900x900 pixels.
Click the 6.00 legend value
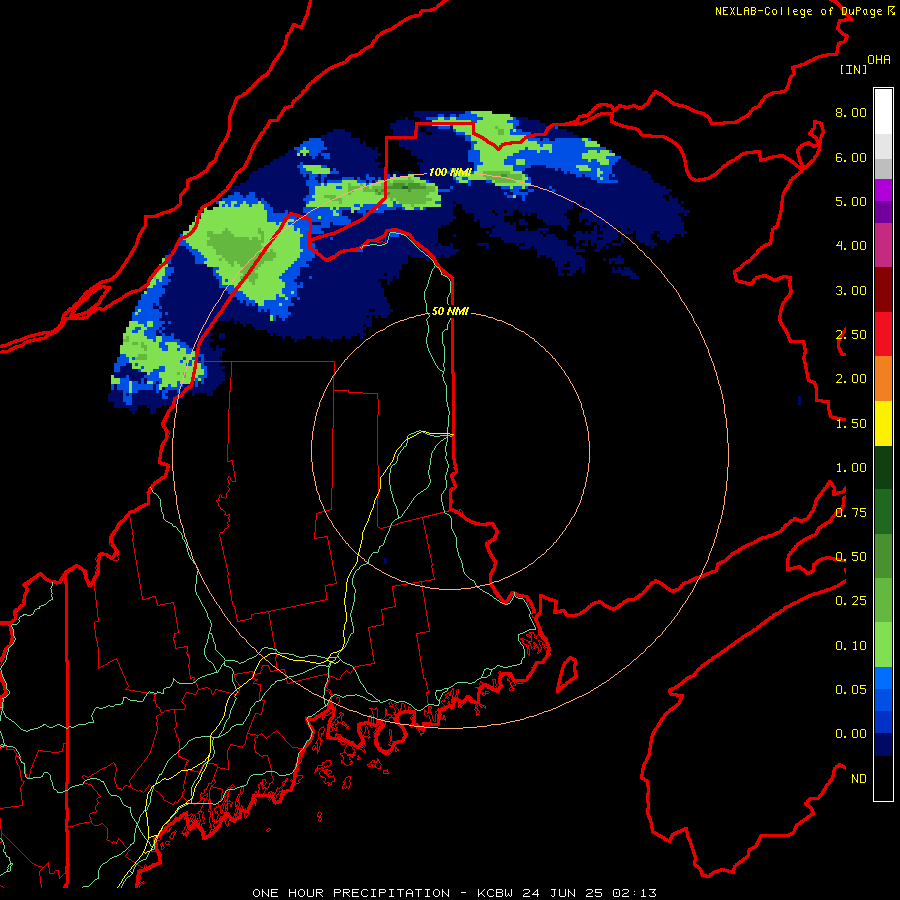851,157
